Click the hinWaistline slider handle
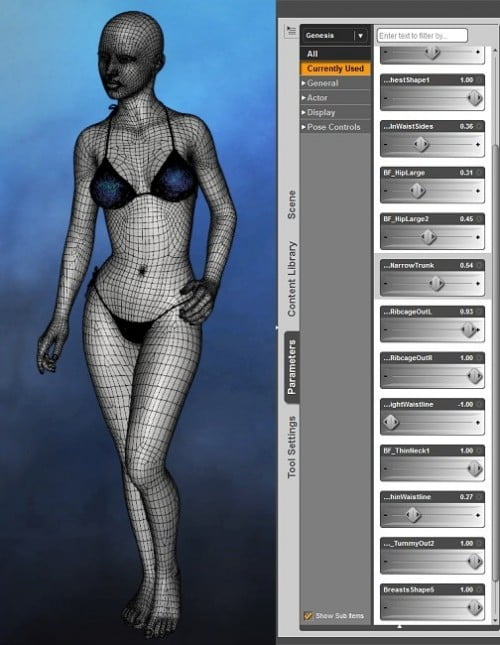The height and width of the screenshot is (645, 500). (413, 515)
